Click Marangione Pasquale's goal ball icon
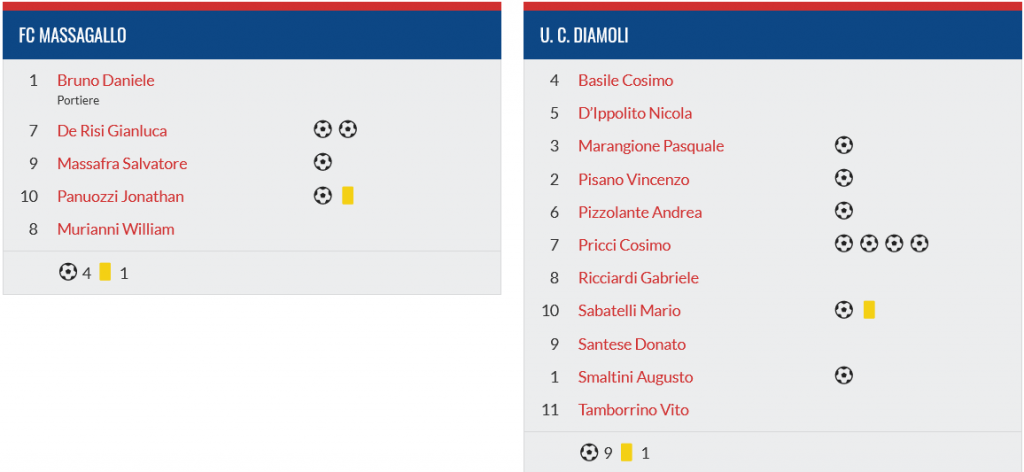Image resolution: width=1024 pixels, height=472 pixels. pyautogui.click(x=844, y=145)
